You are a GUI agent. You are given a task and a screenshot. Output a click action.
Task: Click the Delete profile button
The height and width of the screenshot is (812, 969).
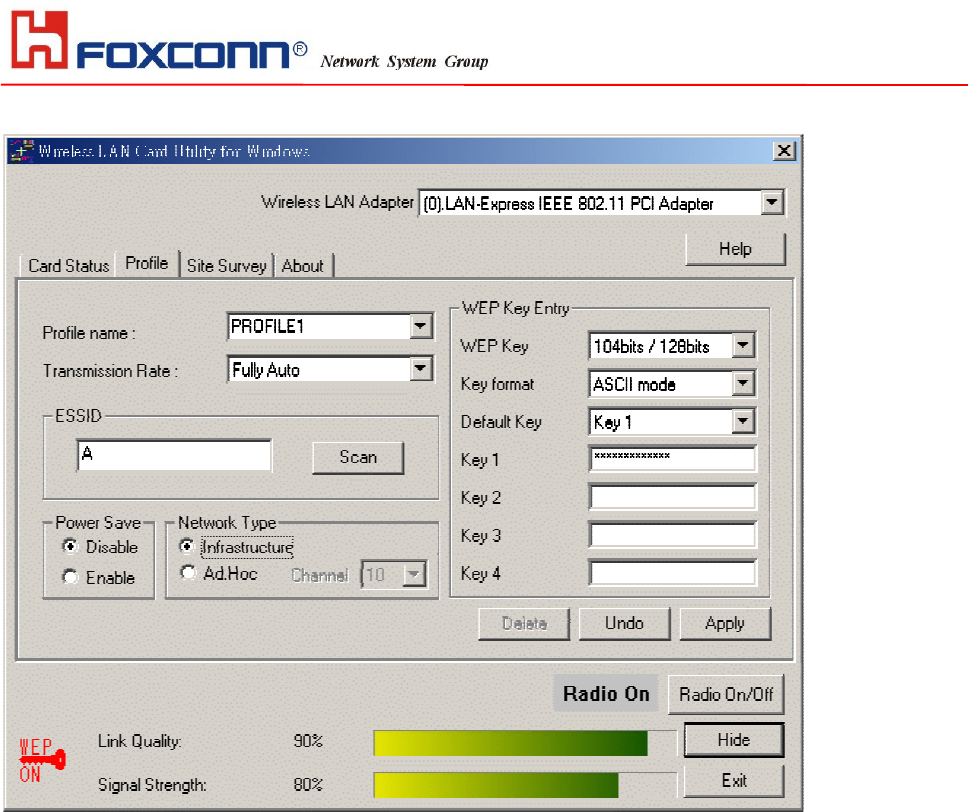[x=524, y=624]
